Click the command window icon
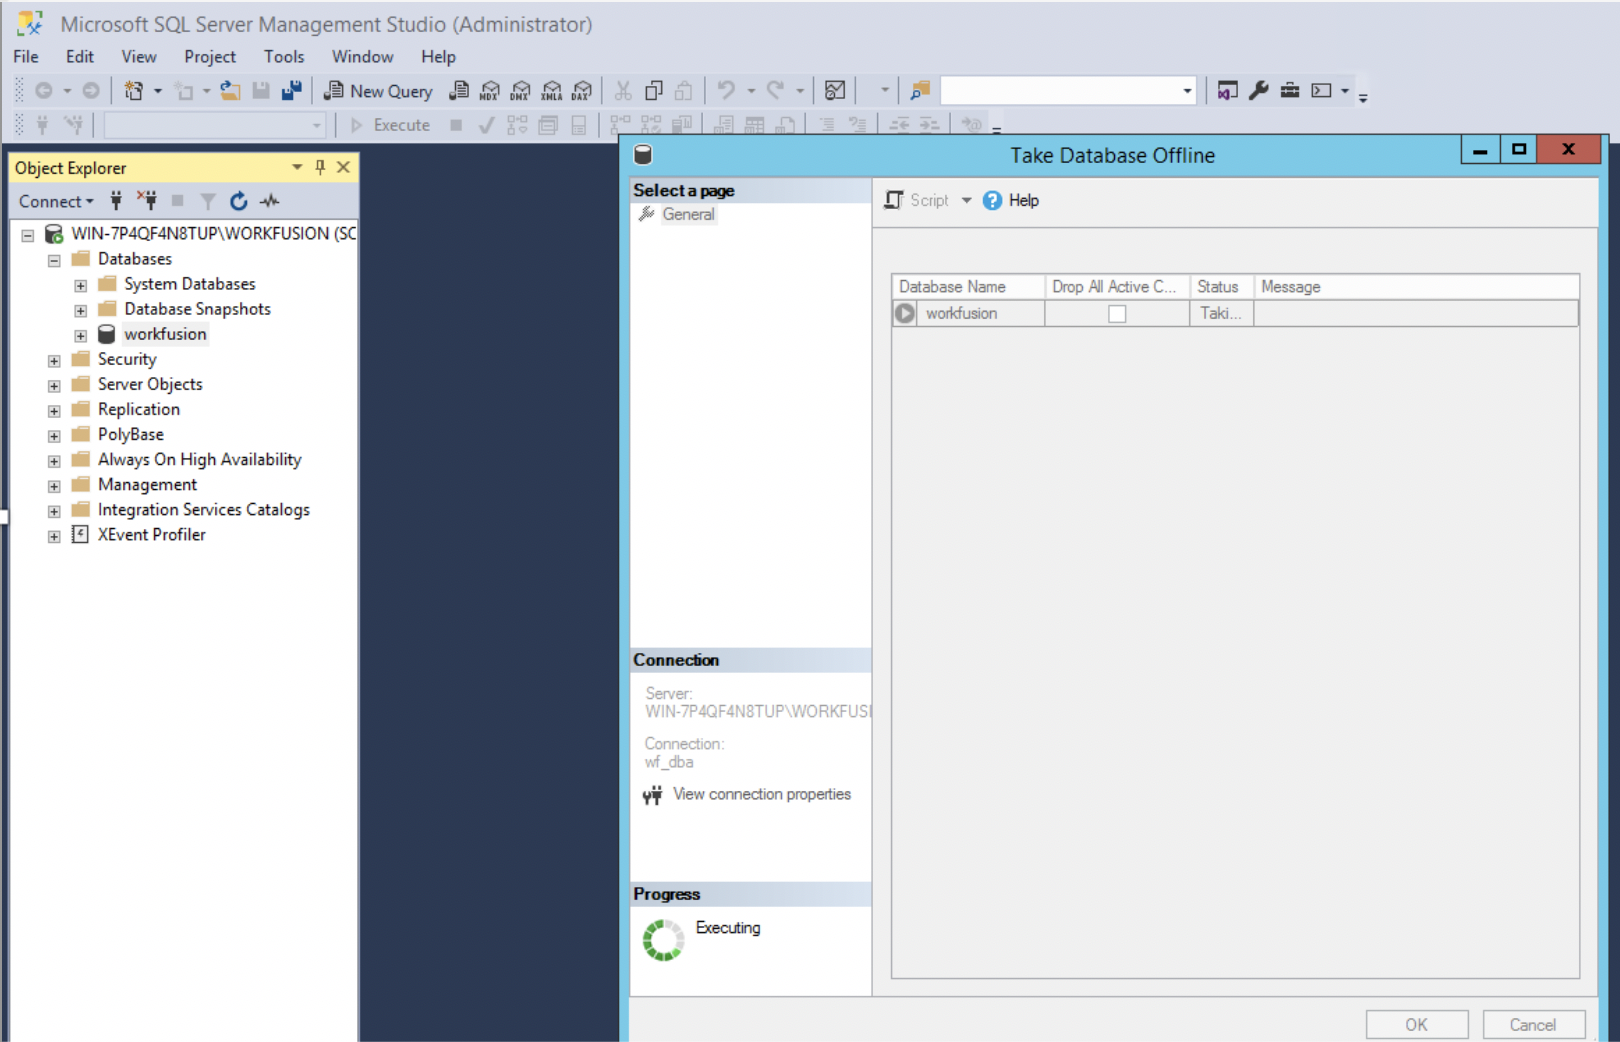 click(1321, 91)
